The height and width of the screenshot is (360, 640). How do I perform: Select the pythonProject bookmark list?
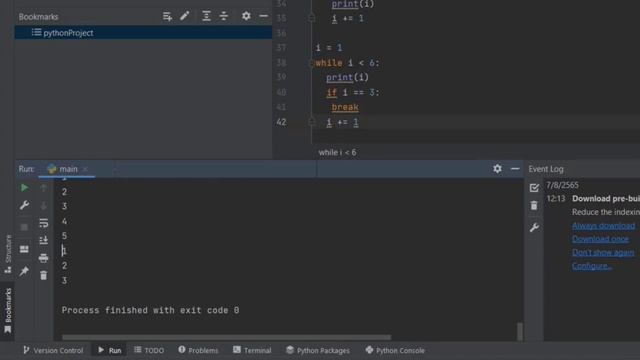click(143, 33)
